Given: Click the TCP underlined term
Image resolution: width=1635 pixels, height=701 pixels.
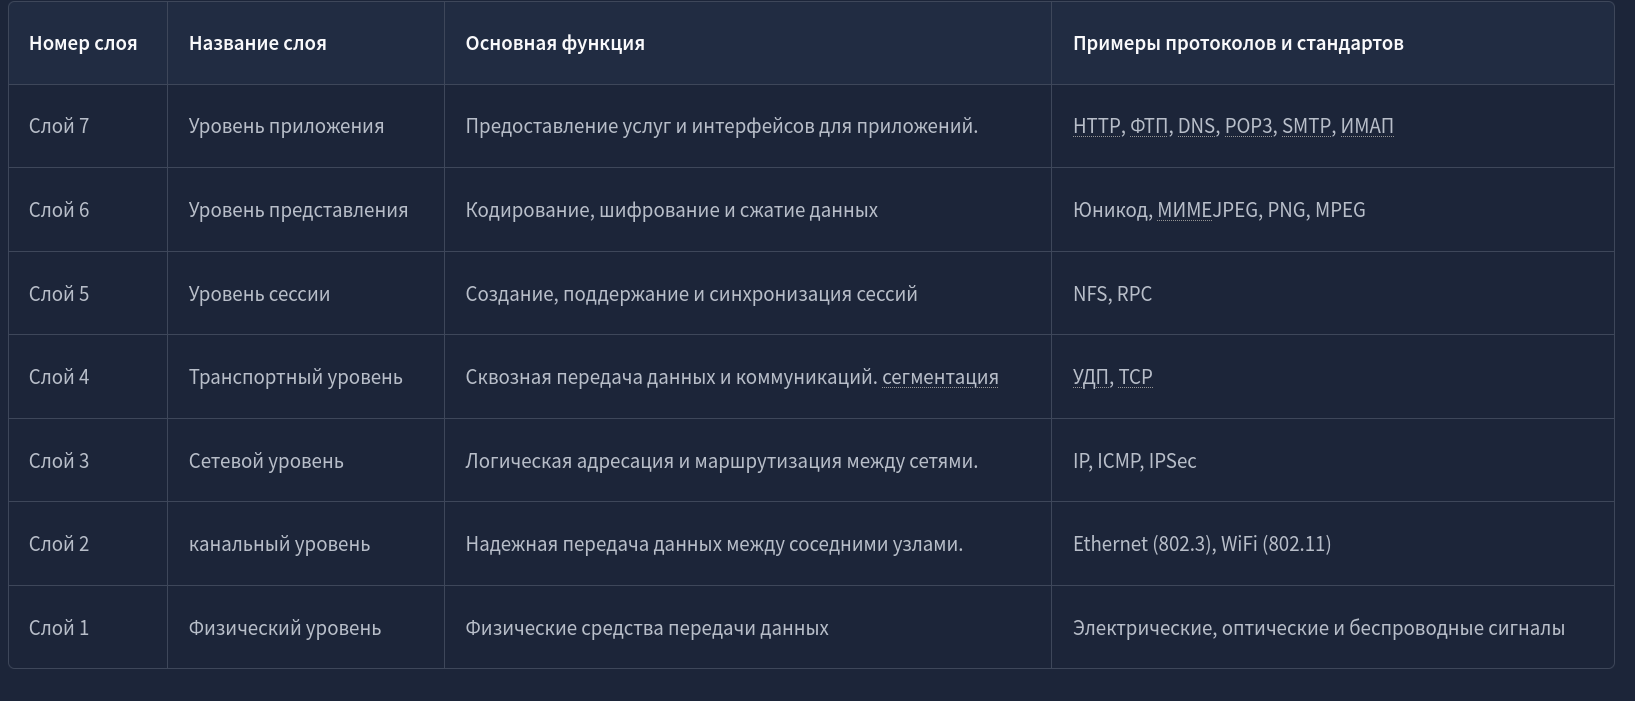Looking at the screenshot, I should (1135, 377).
